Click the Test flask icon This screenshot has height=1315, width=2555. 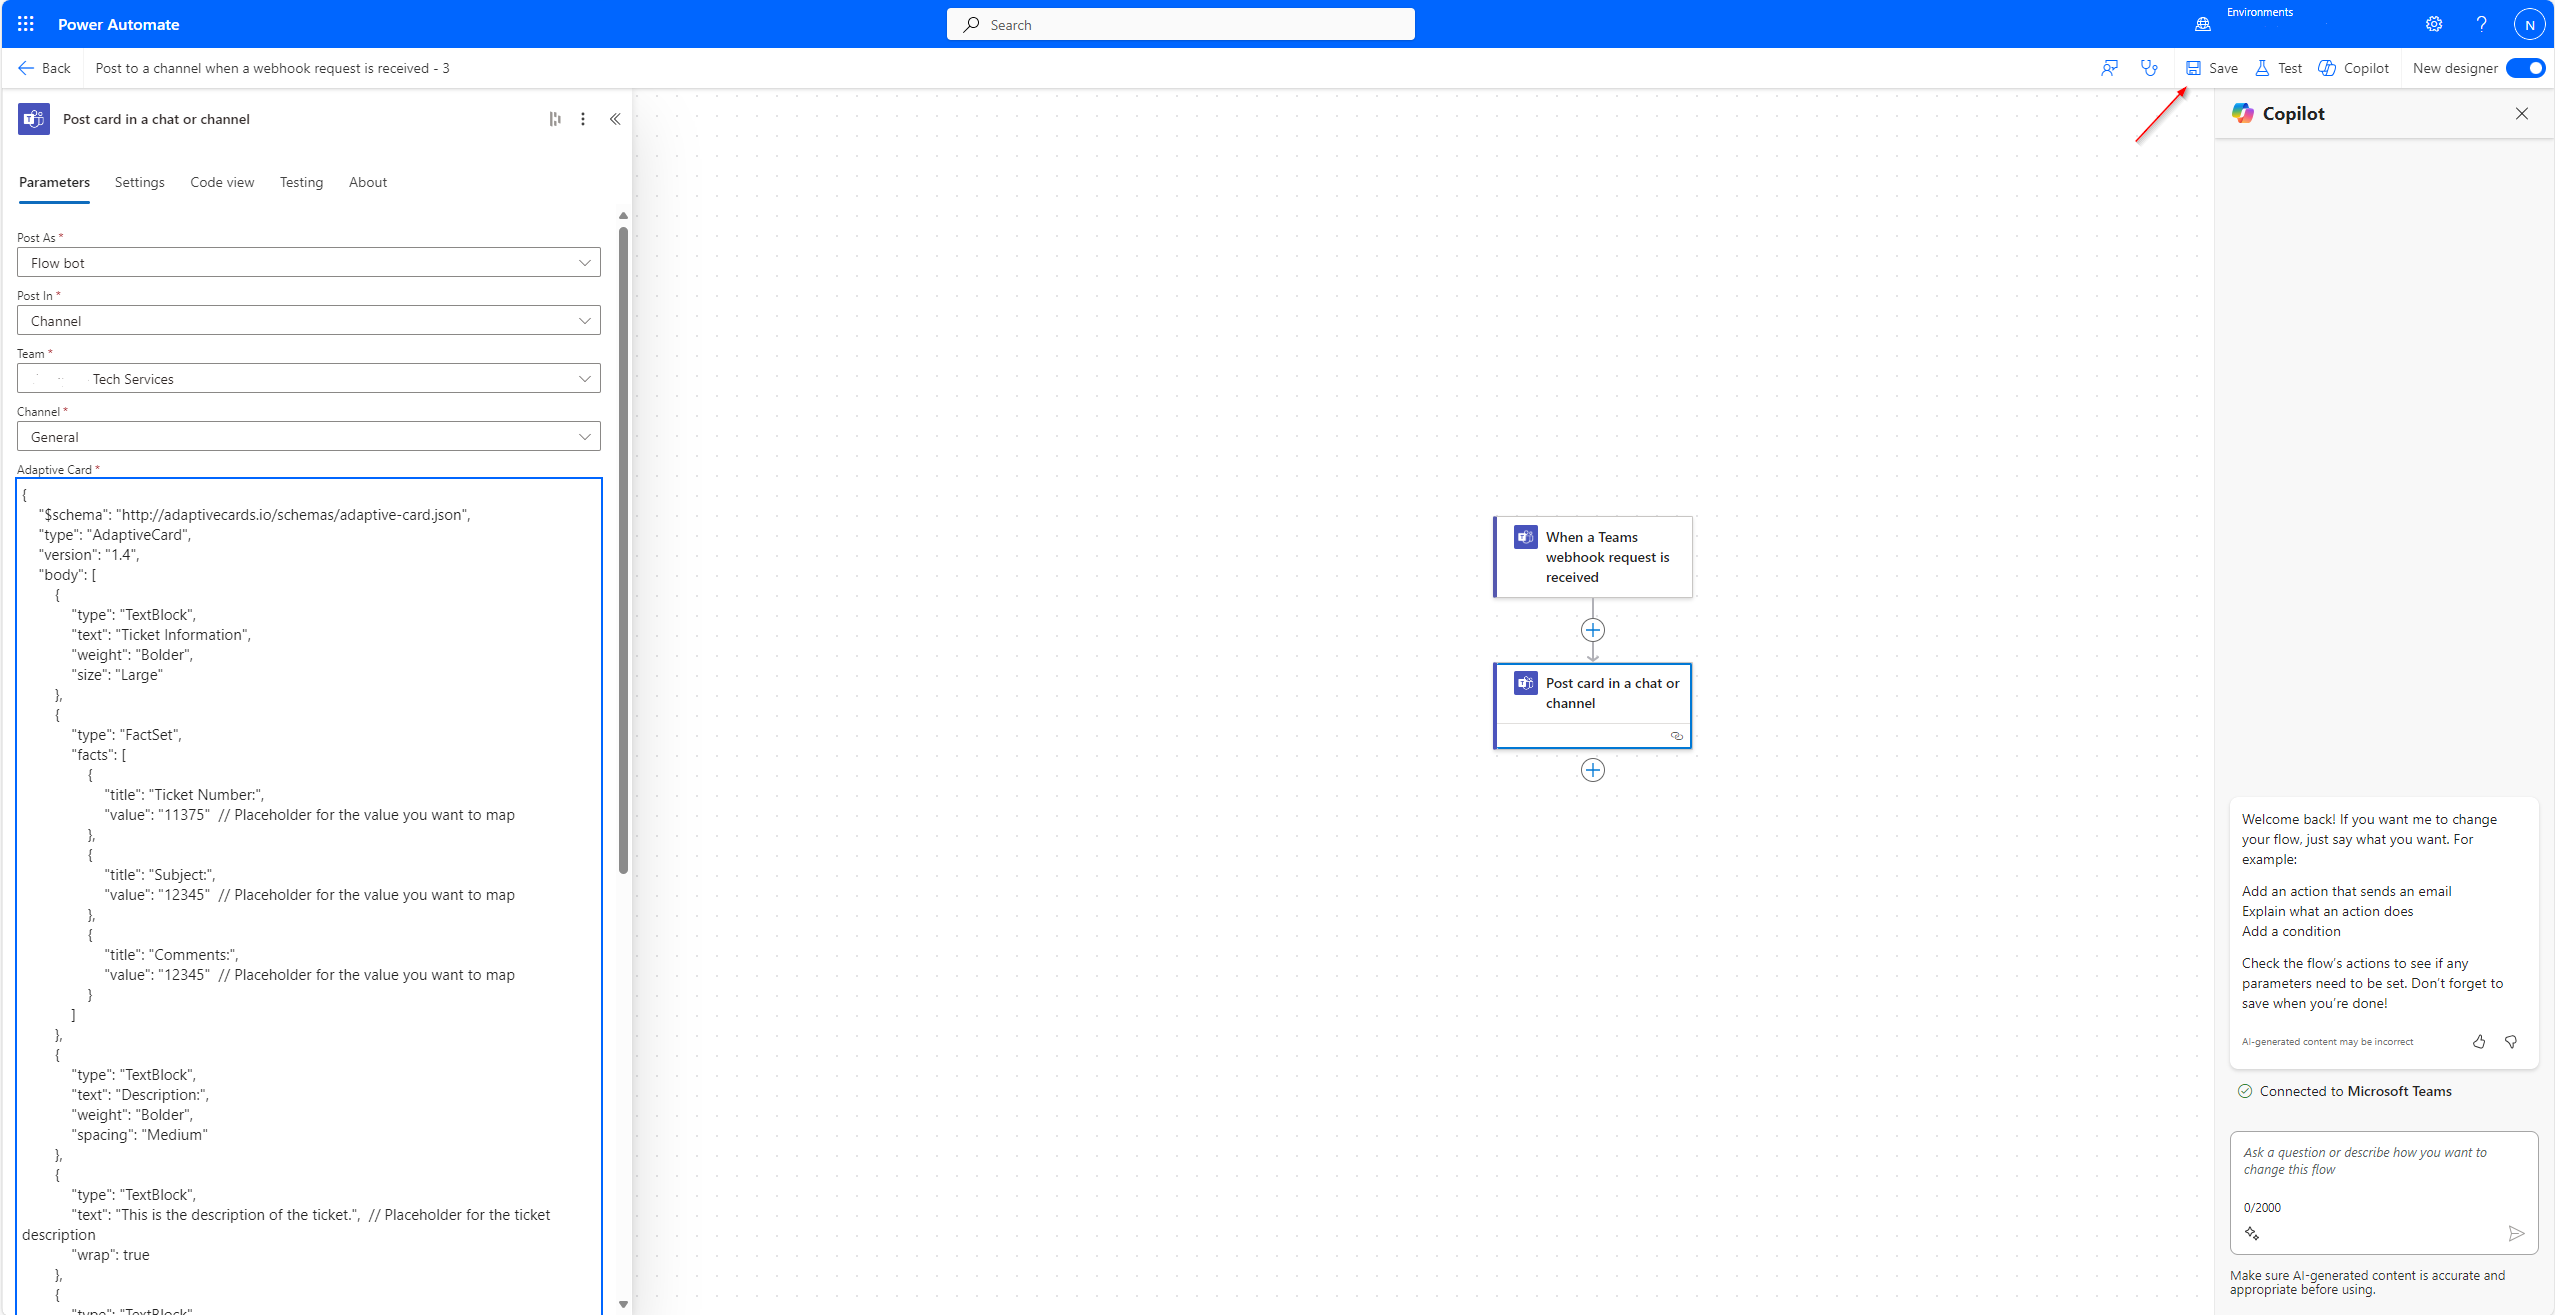(x=2262, y=68)
